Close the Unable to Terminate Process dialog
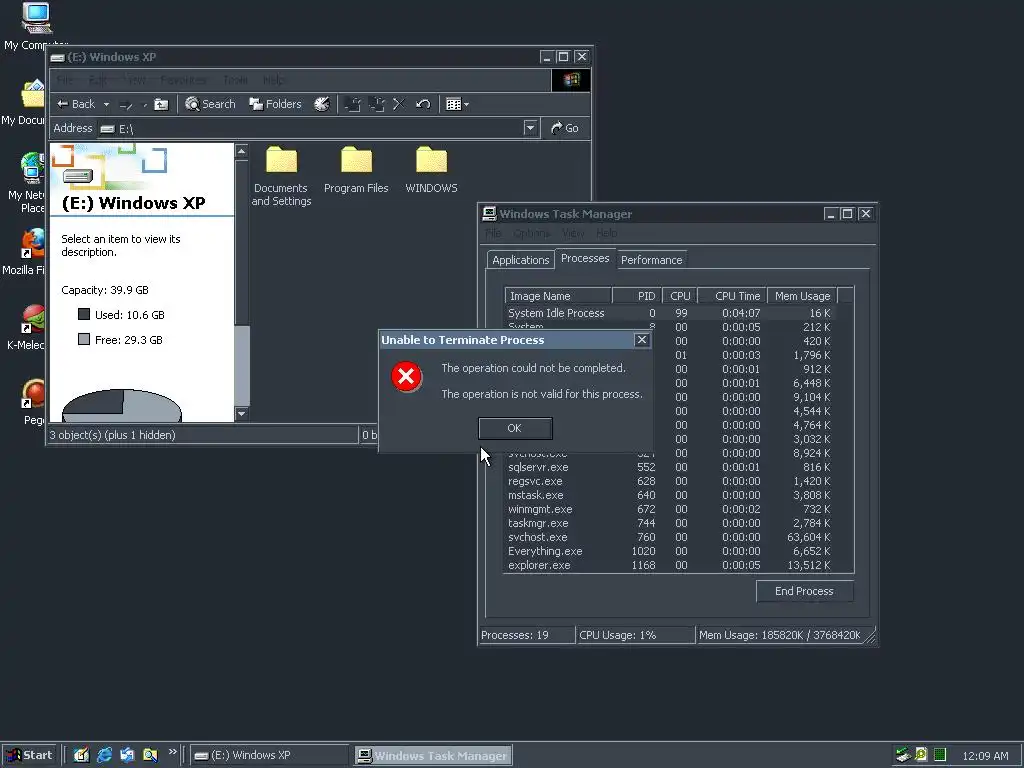Screen dimensions: 1024x768 (x=641, y=340)
